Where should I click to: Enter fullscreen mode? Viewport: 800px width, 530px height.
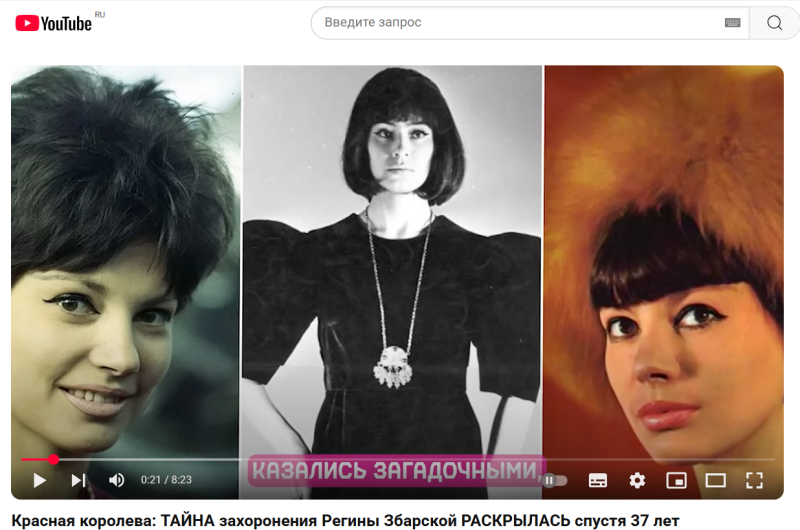(x=754, y=480)
